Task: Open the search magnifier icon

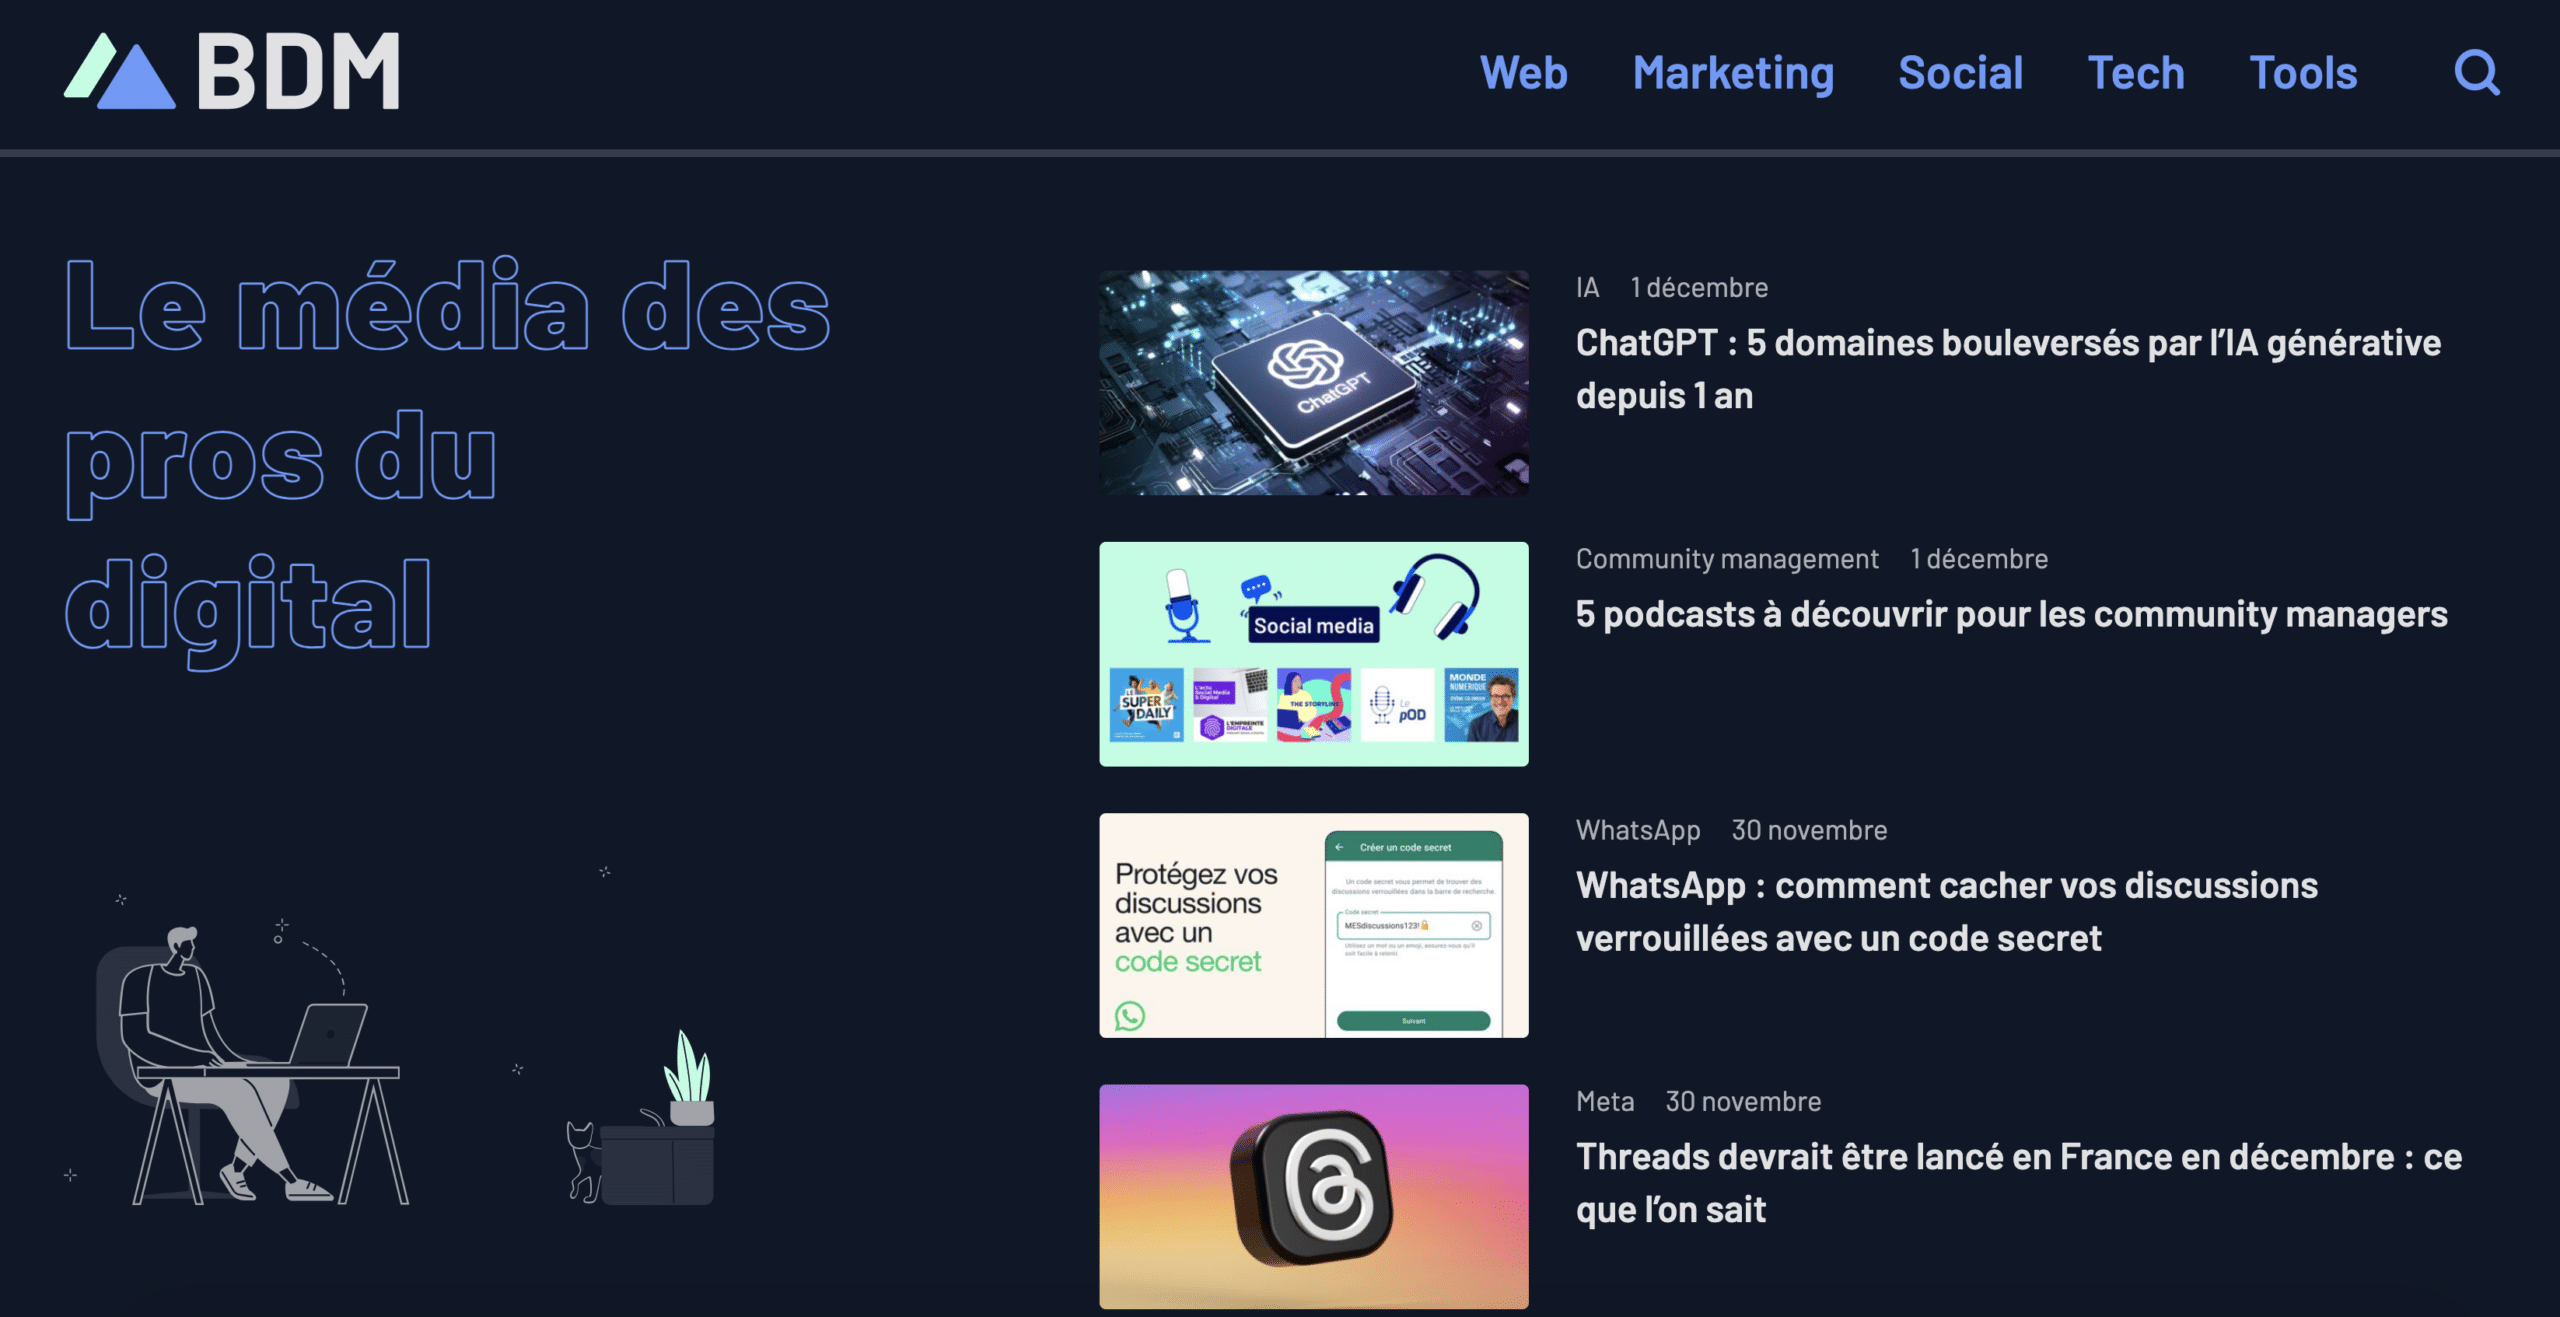Action: point(2477,73)
